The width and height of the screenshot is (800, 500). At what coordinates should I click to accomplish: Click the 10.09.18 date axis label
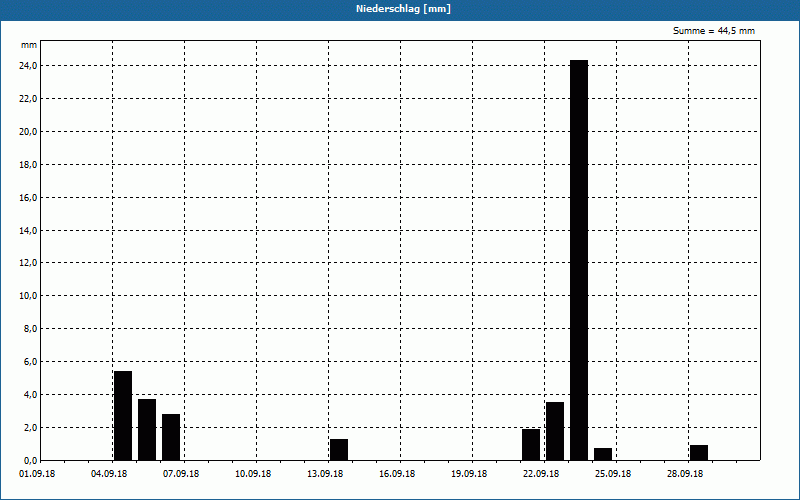pos(253,474)
